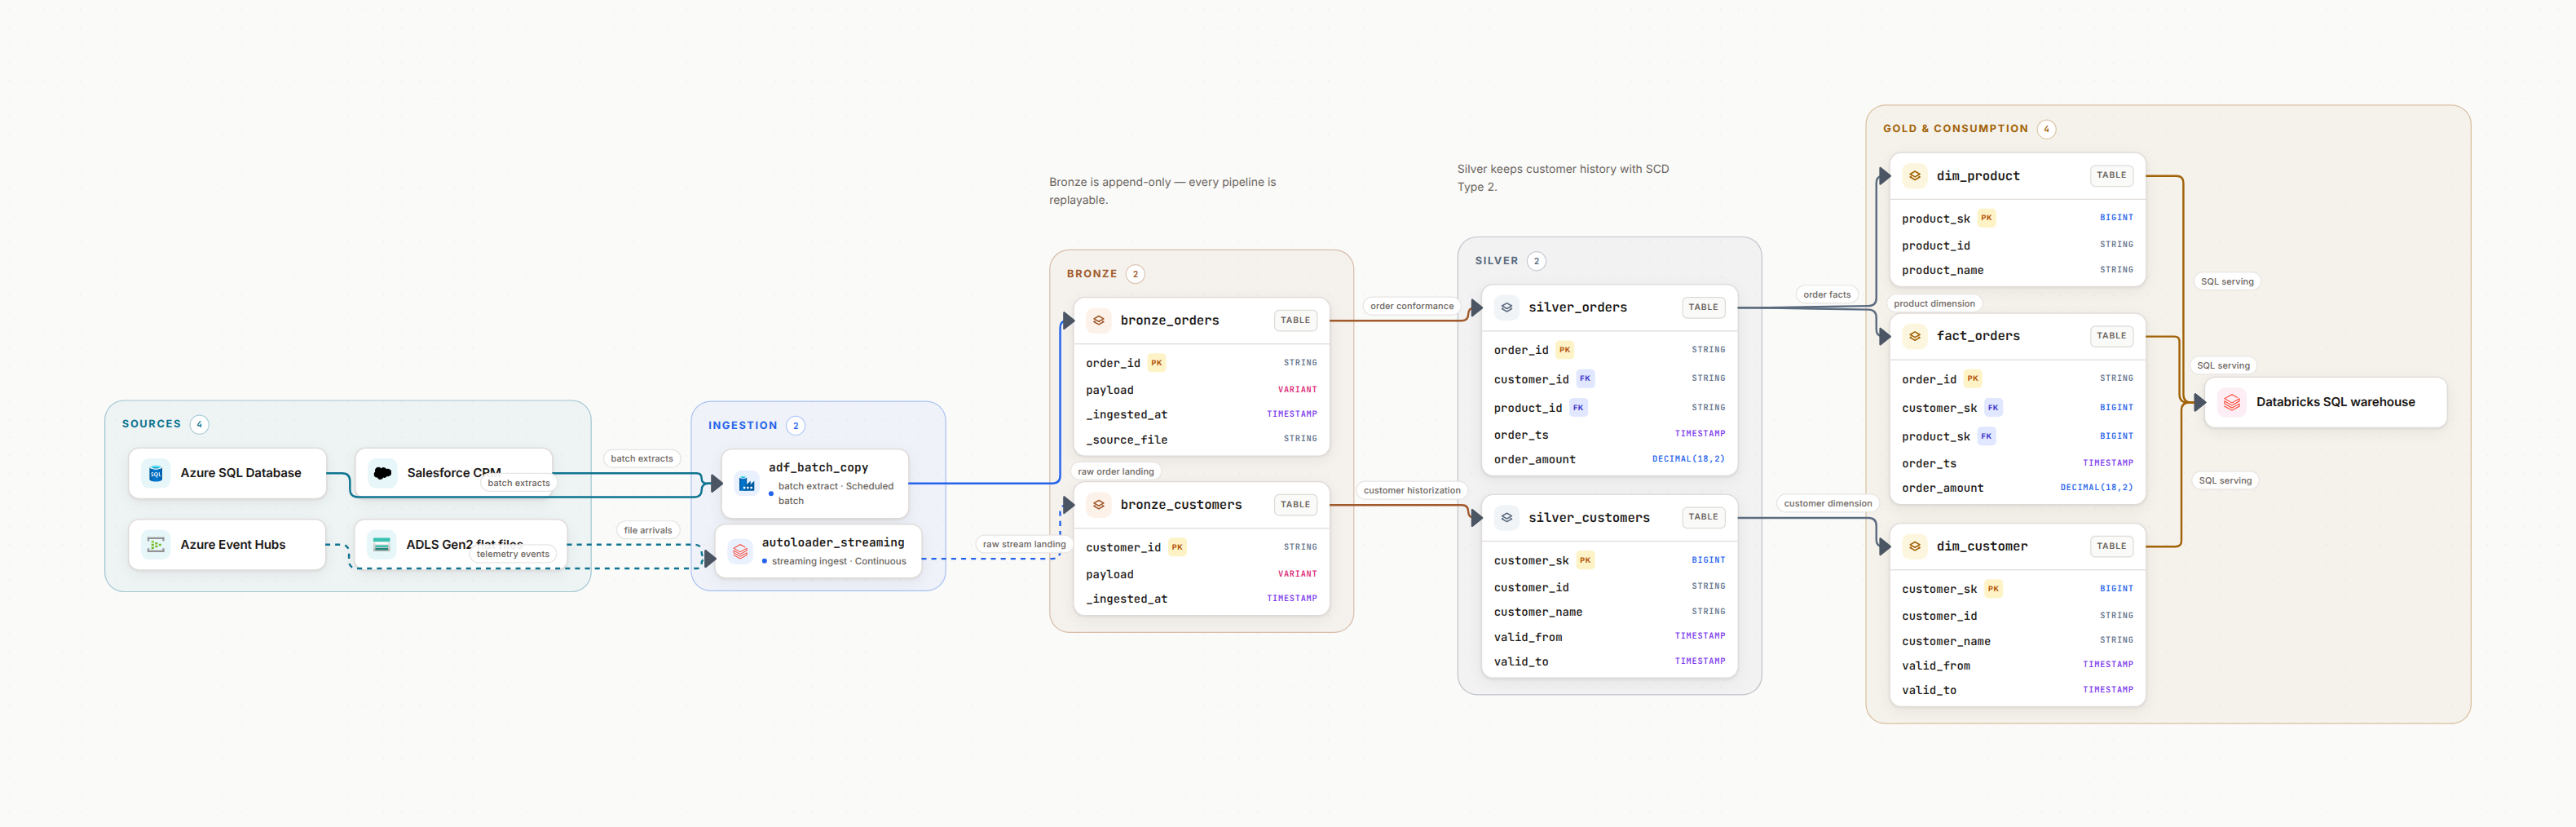
Task: Click the dim_product layer icon
Action: 1915,176
